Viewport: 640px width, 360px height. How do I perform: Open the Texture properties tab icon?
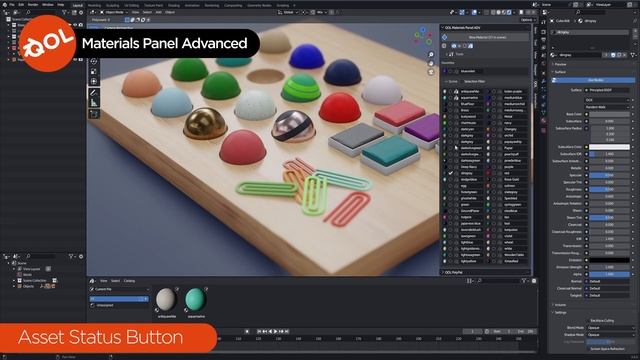(x=543, y=131)
